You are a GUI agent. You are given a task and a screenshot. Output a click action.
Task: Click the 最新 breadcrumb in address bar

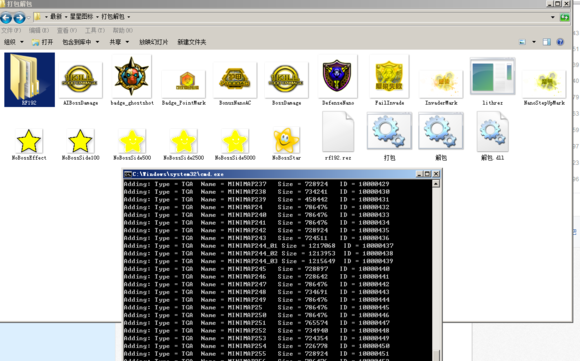tap(56, 17)
